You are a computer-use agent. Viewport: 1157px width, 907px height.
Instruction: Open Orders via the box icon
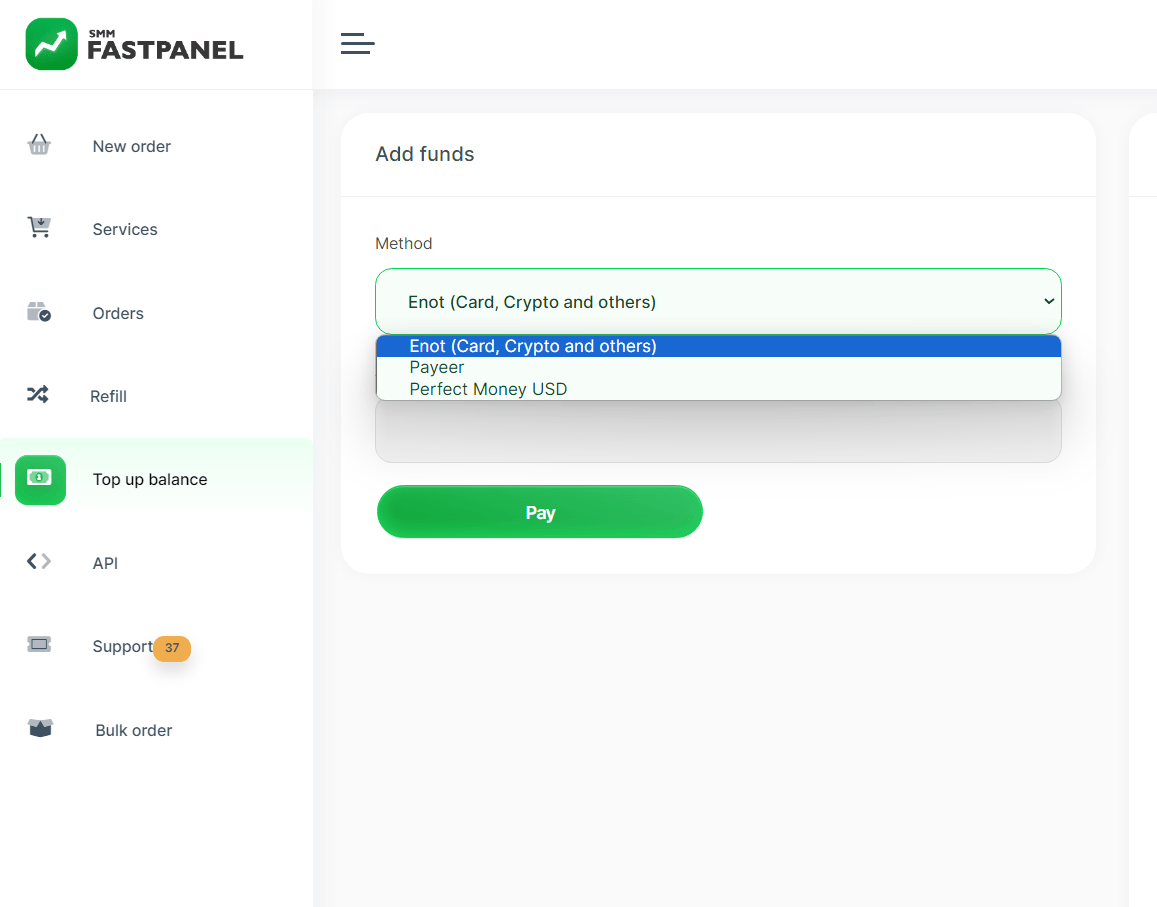point(38,312)
